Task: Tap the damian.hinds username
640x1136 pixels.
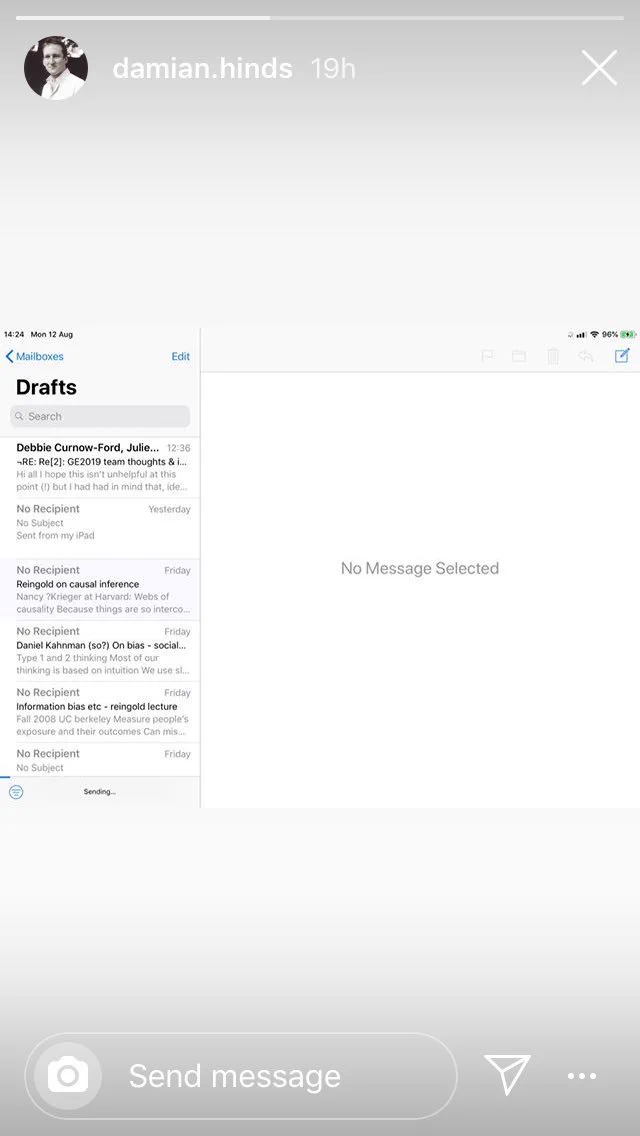Action: [x=203, y=69]
